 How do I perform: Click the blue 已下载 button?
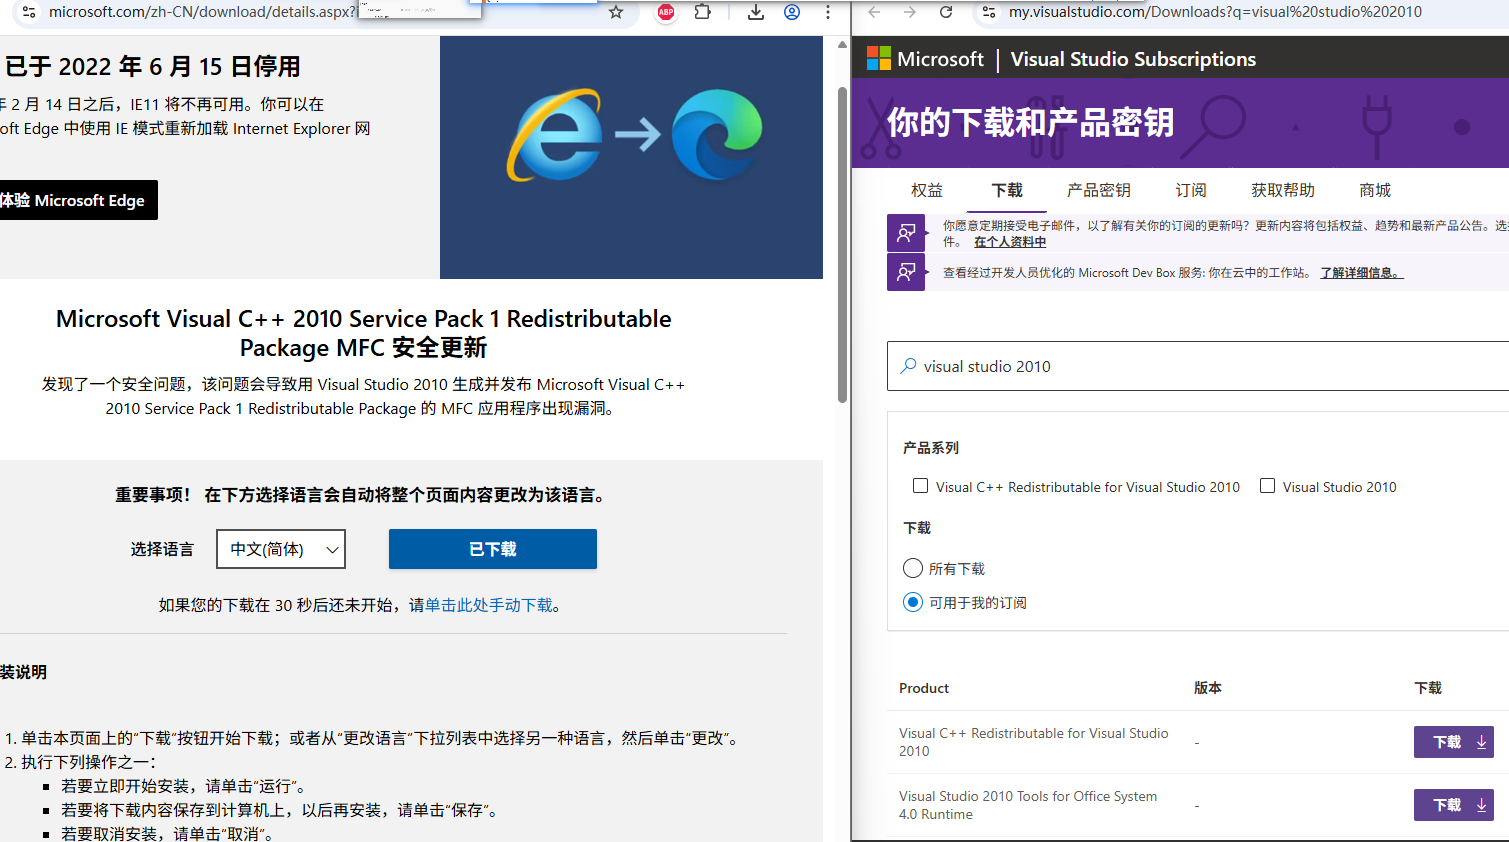pyautogui.click(x=493, y=549)
